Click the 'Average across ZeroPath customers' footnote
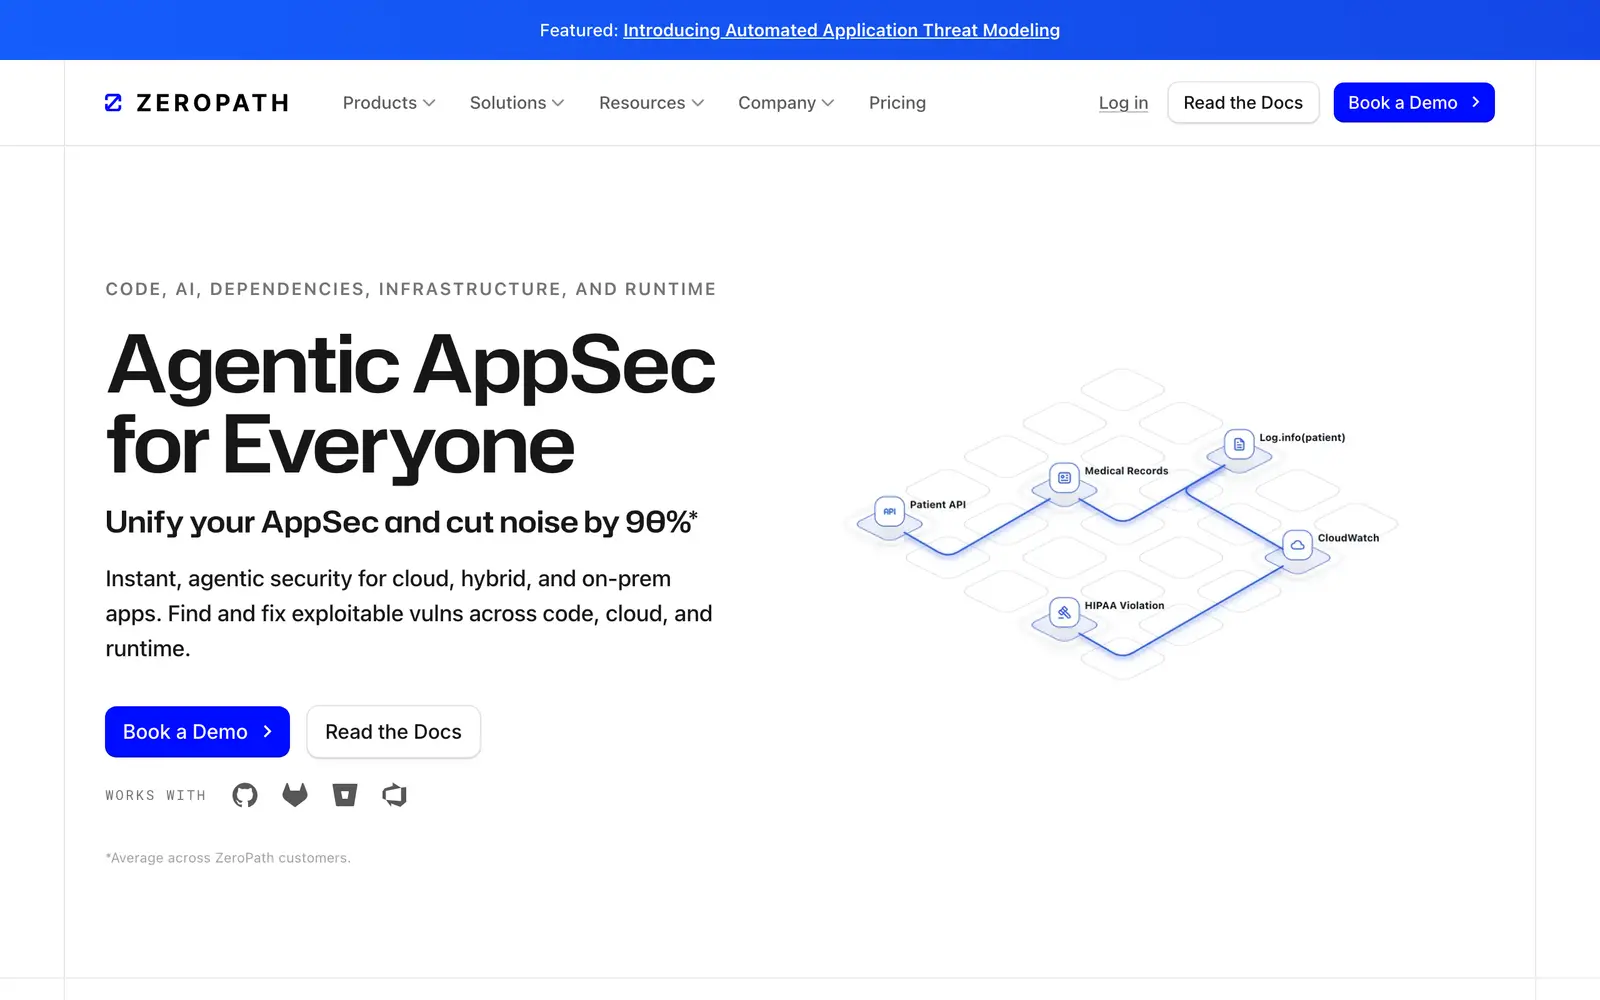Viewport: 1600px width, 1000px height. tap(228, 858)
